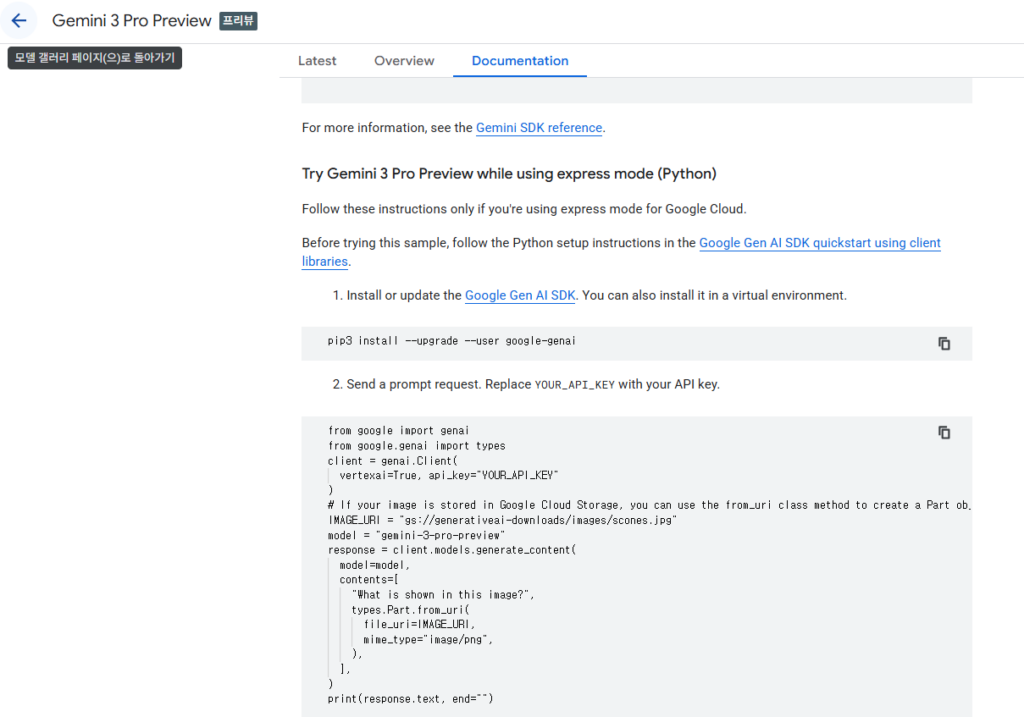Screen dimensions: 1024x717
Task: Copy the Python sample code block
Action: pos(943,432)
